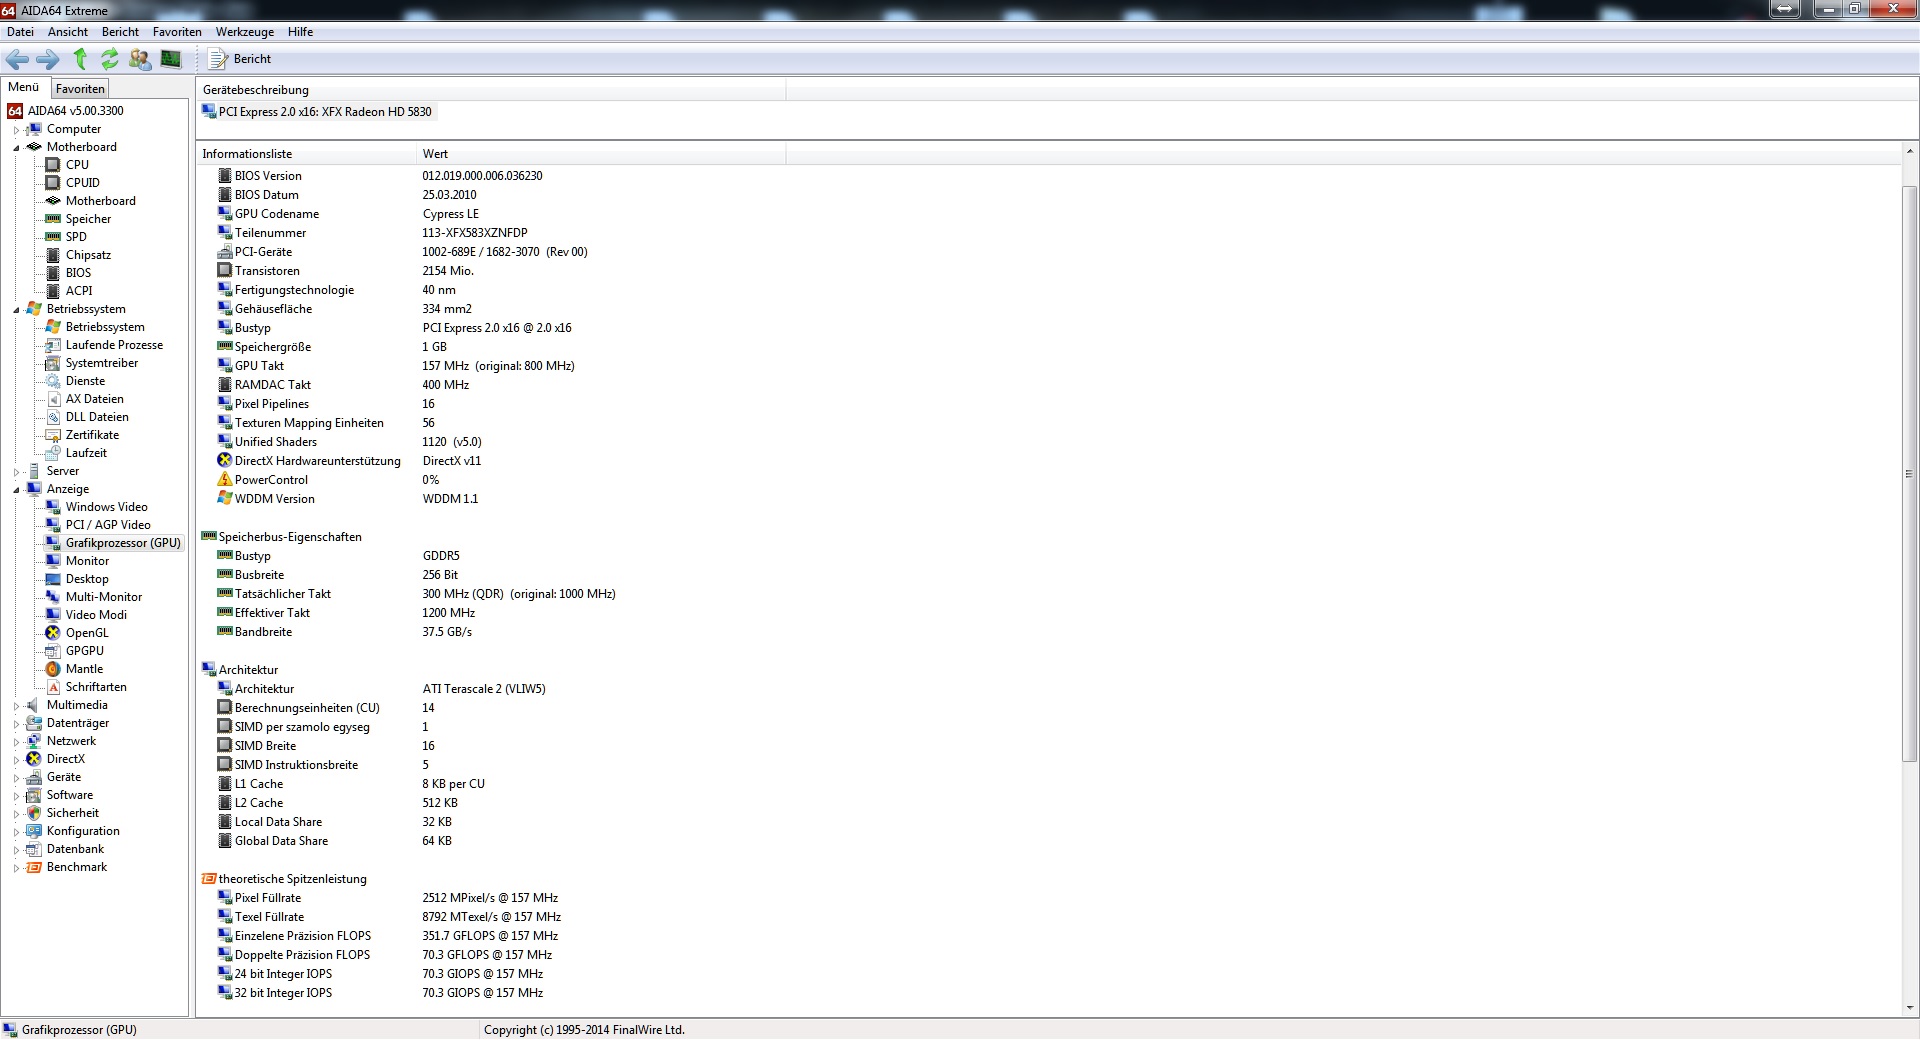This screenshot has height=1040, width=1920.
Task: Switch to the Menü tab
Action: [23, 87]
